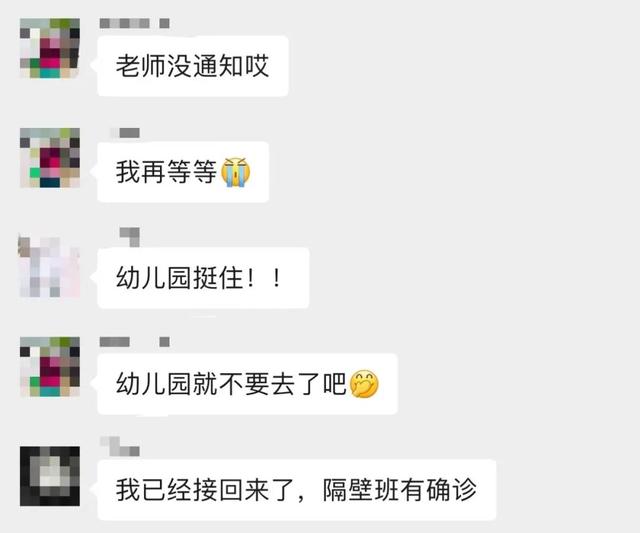The width and height of the screenshot is (640, 533).
Task: Click sender name above '老师没通知哎'
Action: [135, 23]
